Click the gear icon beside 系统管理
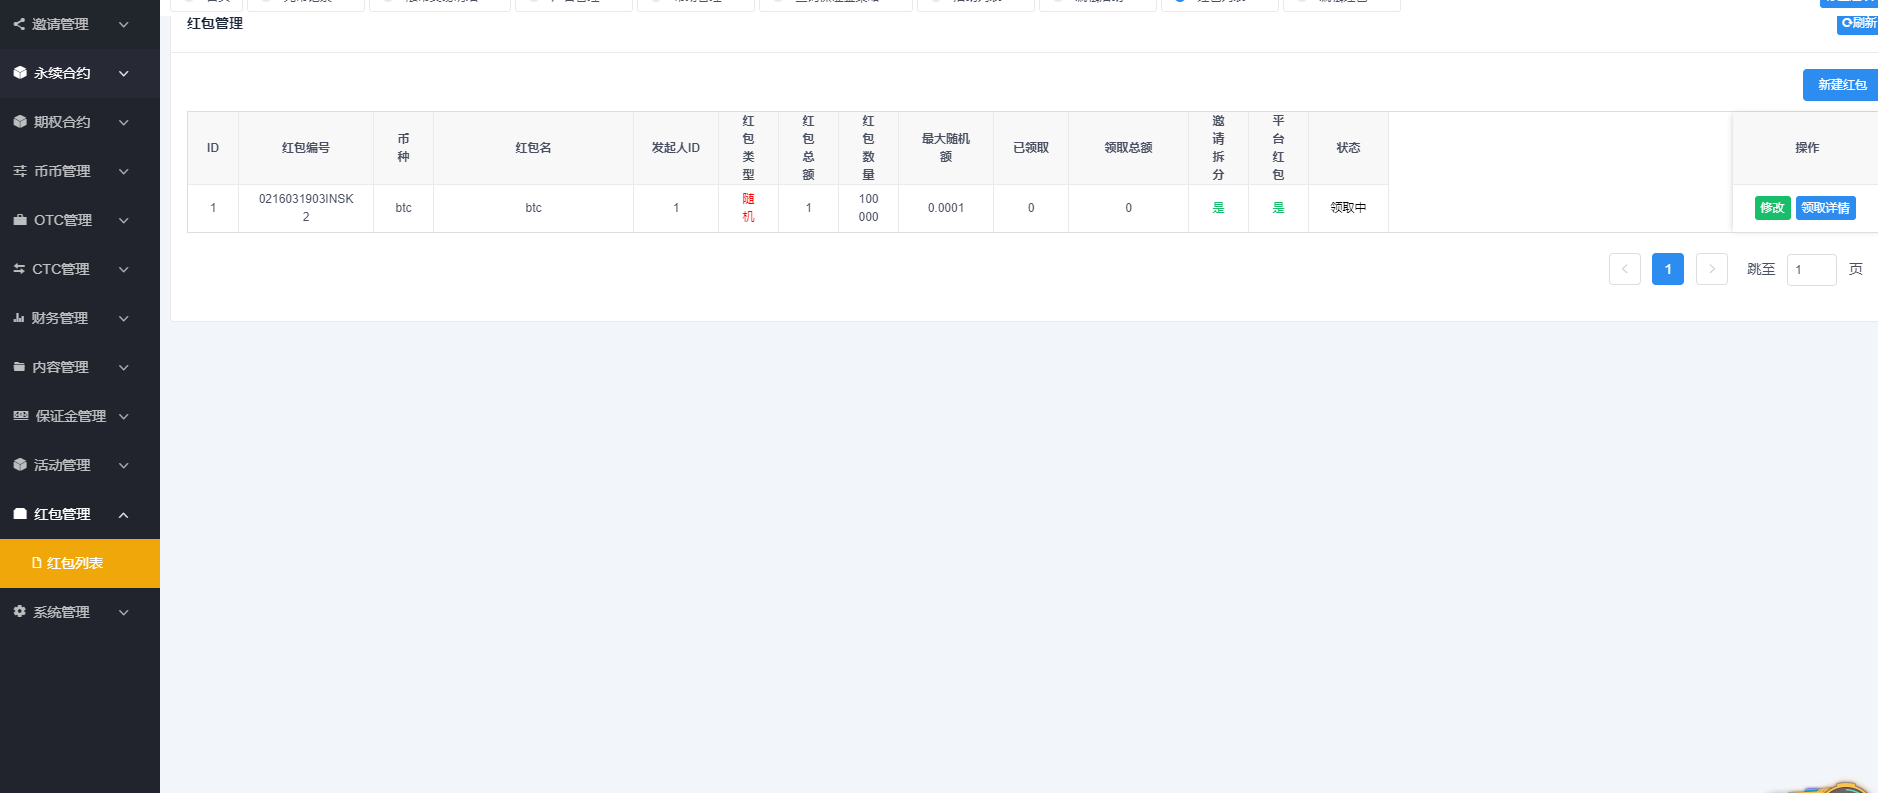 19,611
